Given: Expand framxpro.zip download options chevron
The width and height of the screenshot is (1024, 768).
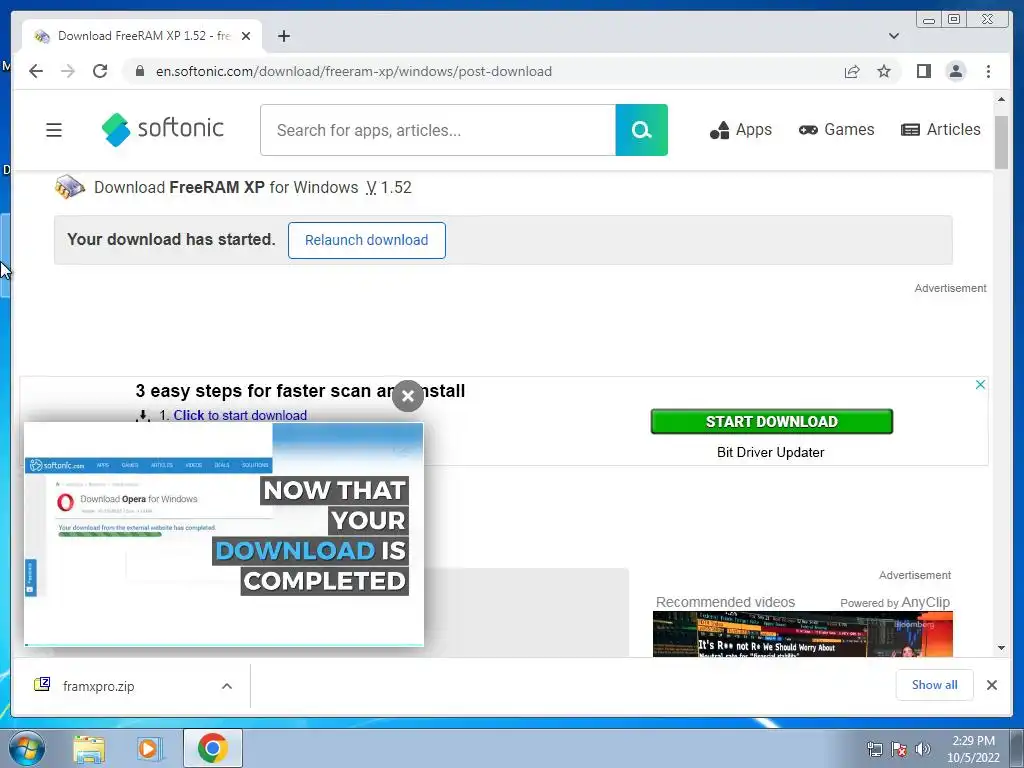Looking at the screenshot, I should pos(227,686).
